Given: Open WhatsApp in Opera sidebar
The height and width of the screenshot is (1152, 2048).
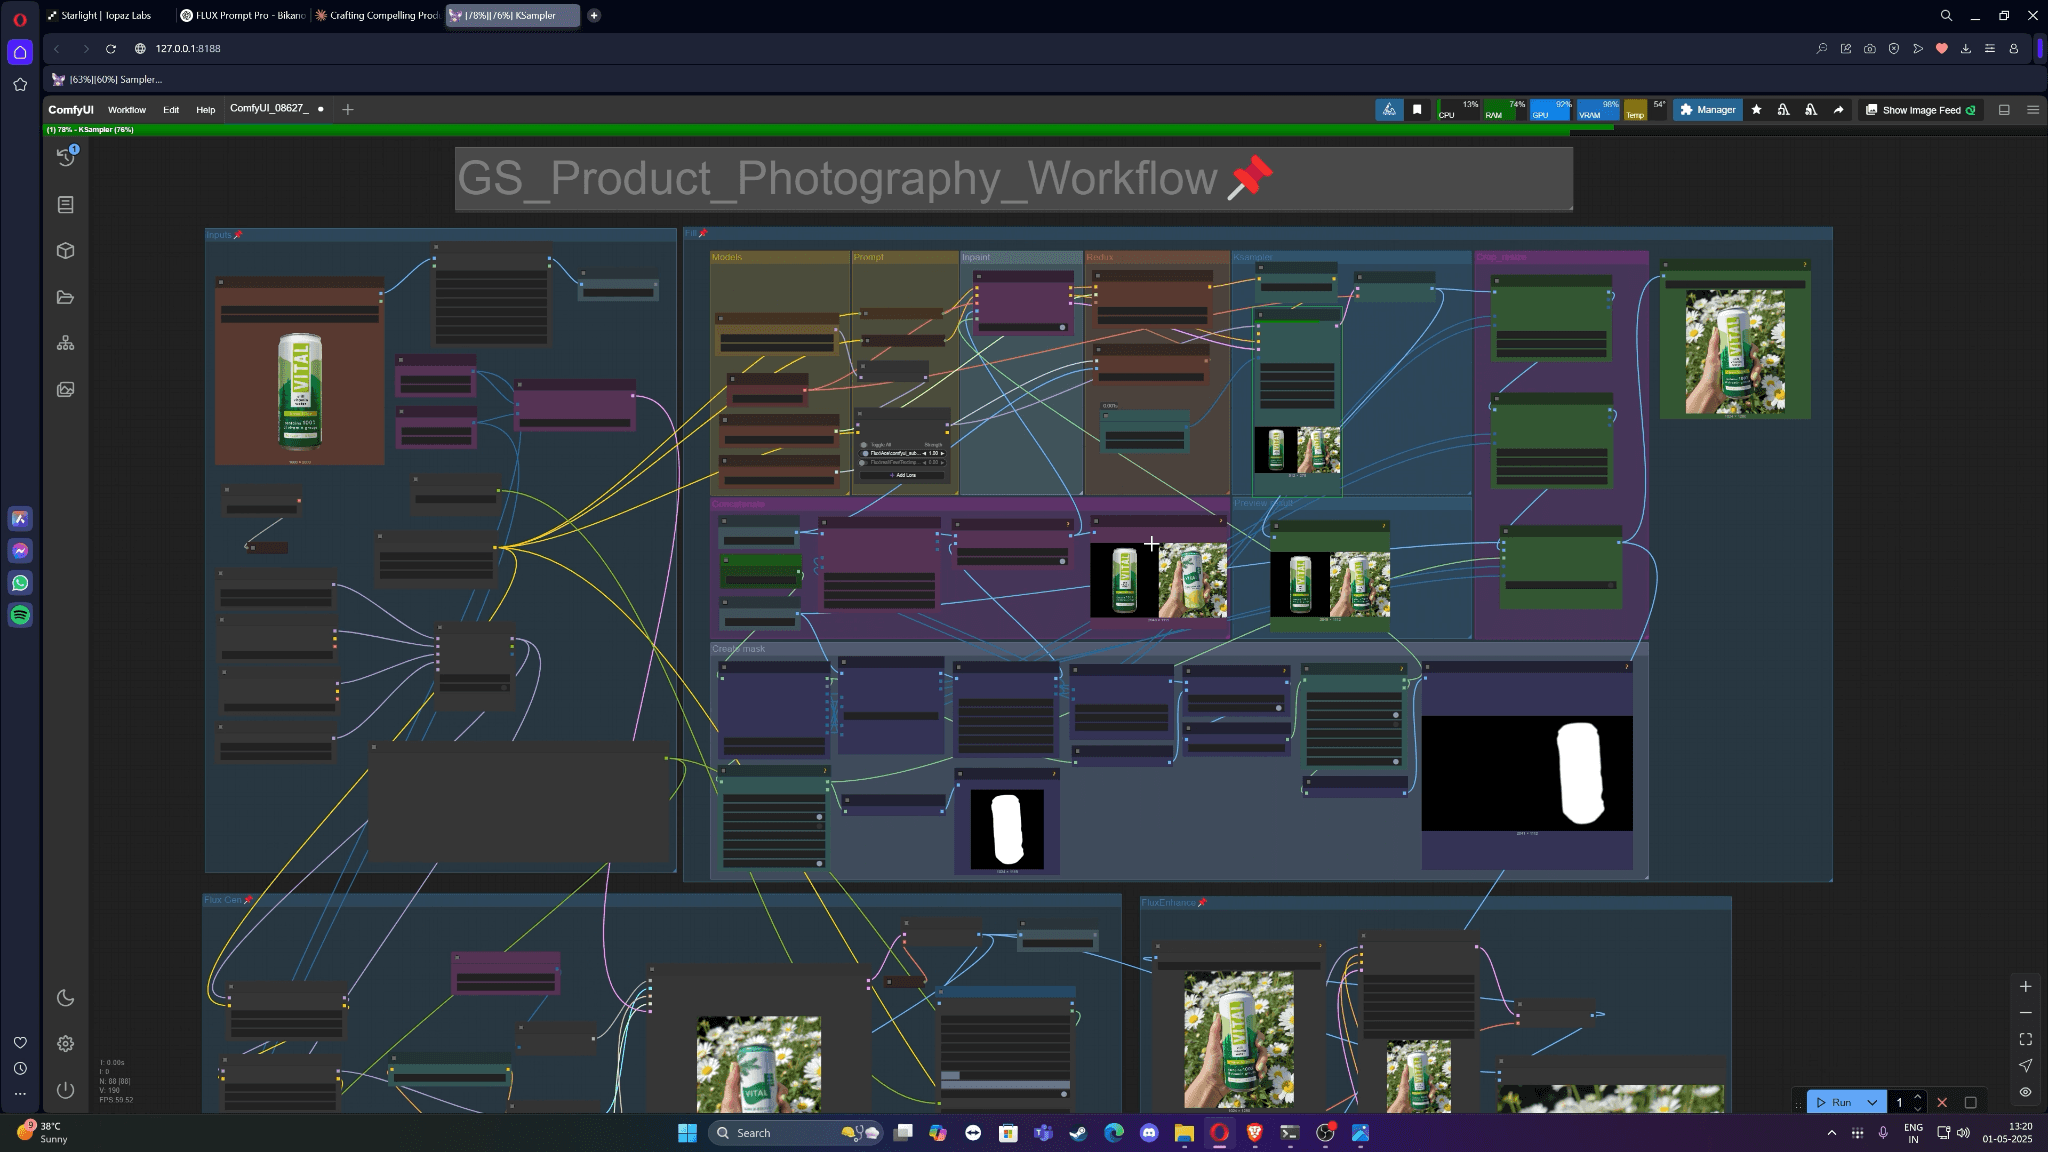Looking at the screenshot, I should tap(20, 583).
